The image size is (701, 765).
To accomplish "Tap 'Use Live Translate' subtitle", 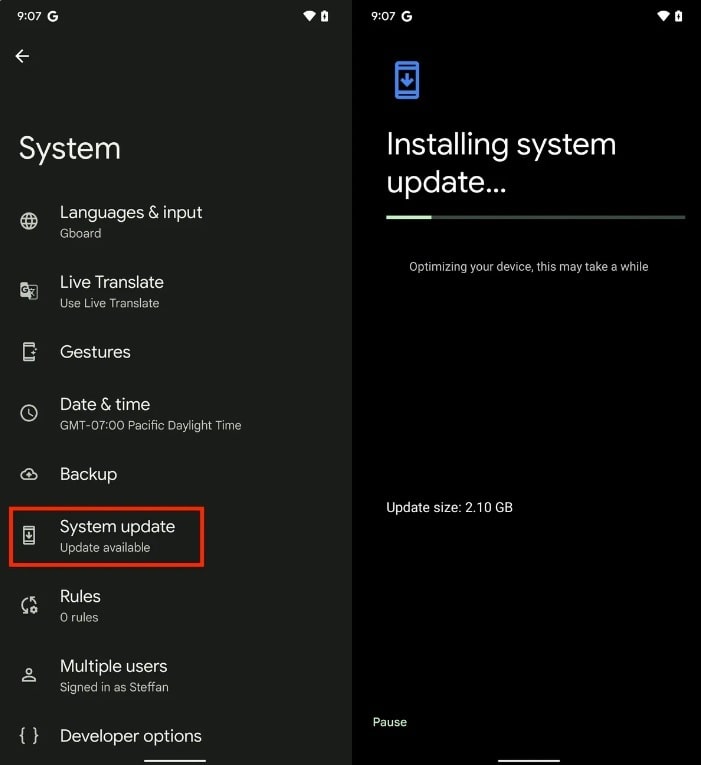I will coord(109,303).
